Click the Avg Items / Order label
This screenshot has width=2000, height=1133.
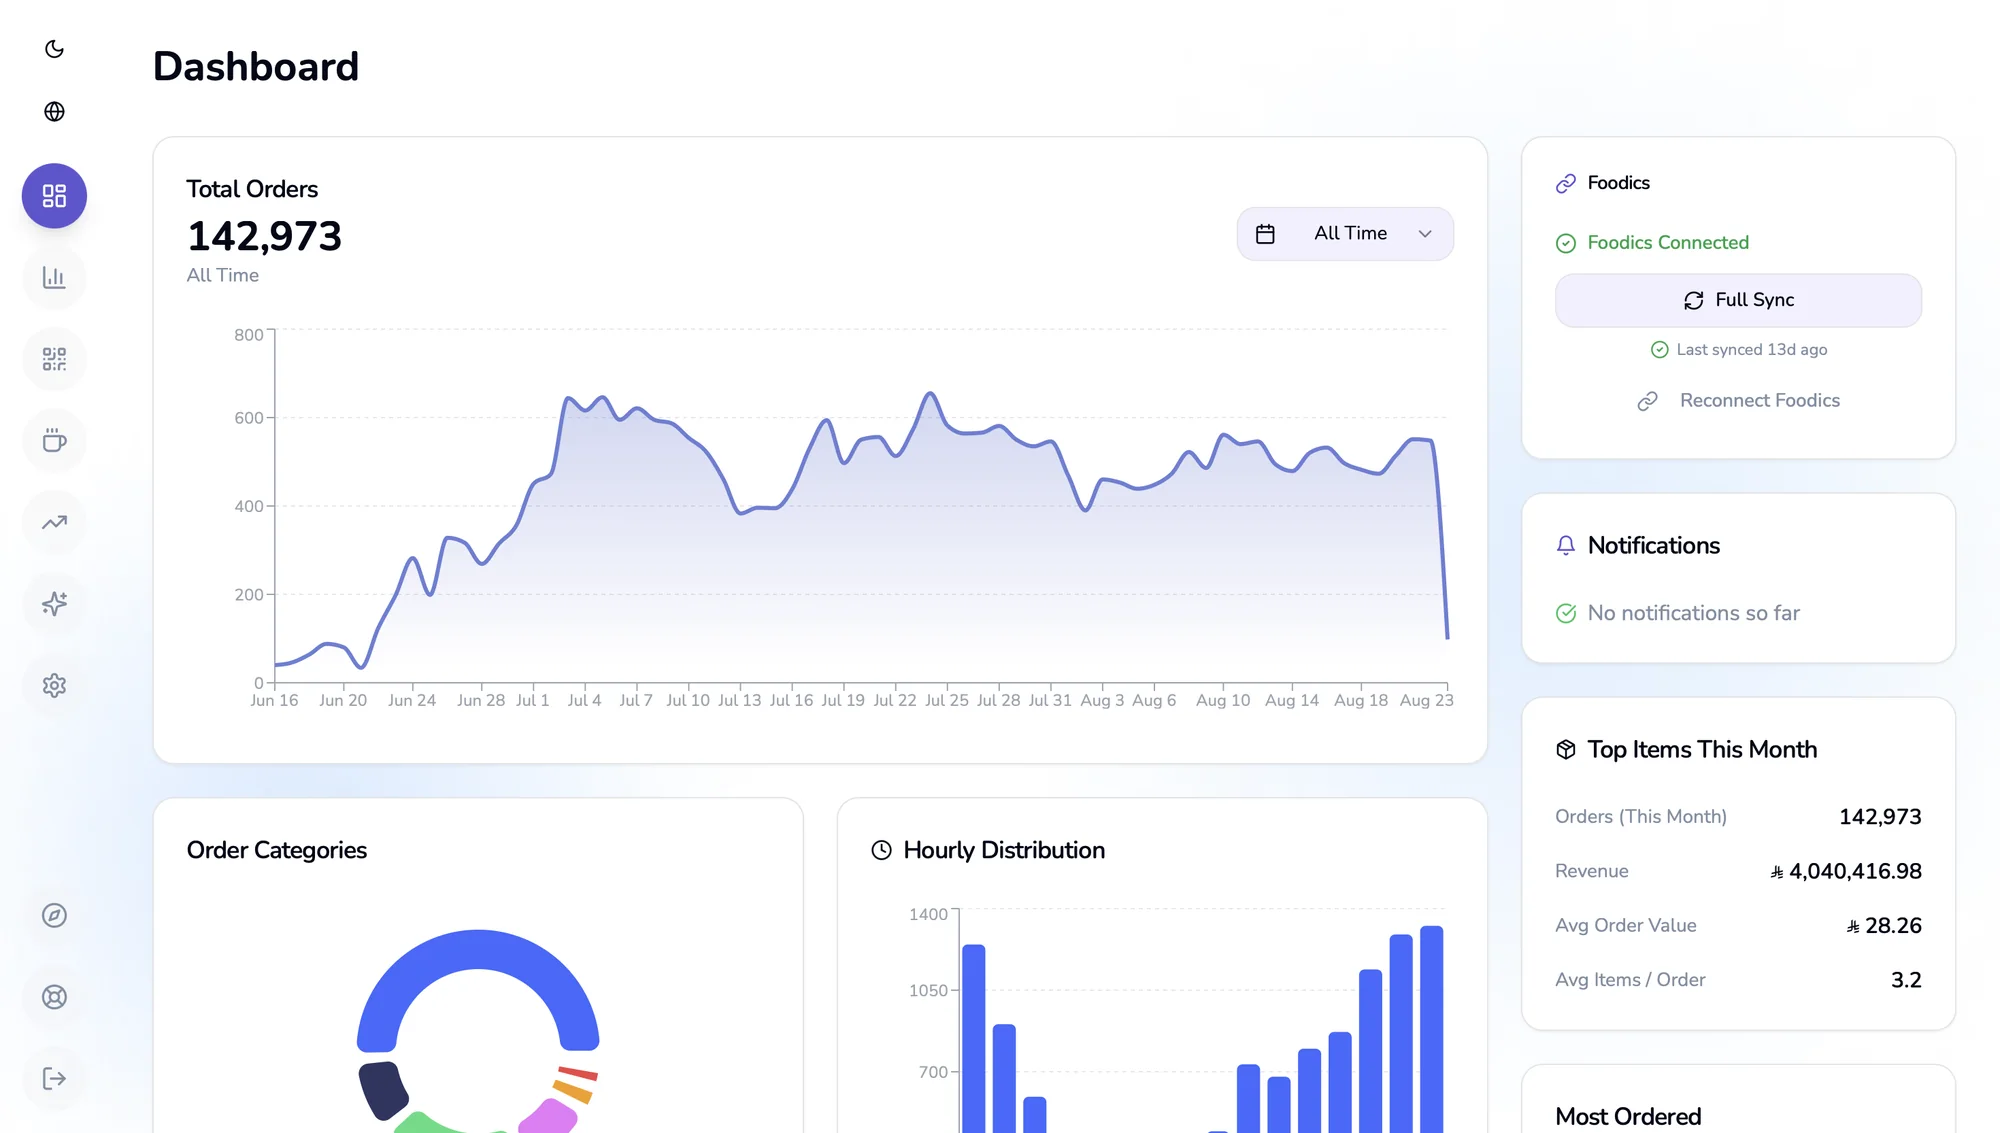click(x=1630, y=980)
